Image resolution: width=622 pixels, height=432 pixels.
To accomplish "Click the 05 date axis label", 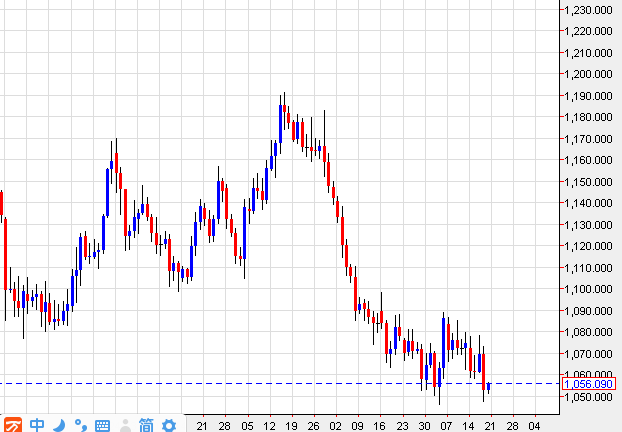I will click(247, 426).
